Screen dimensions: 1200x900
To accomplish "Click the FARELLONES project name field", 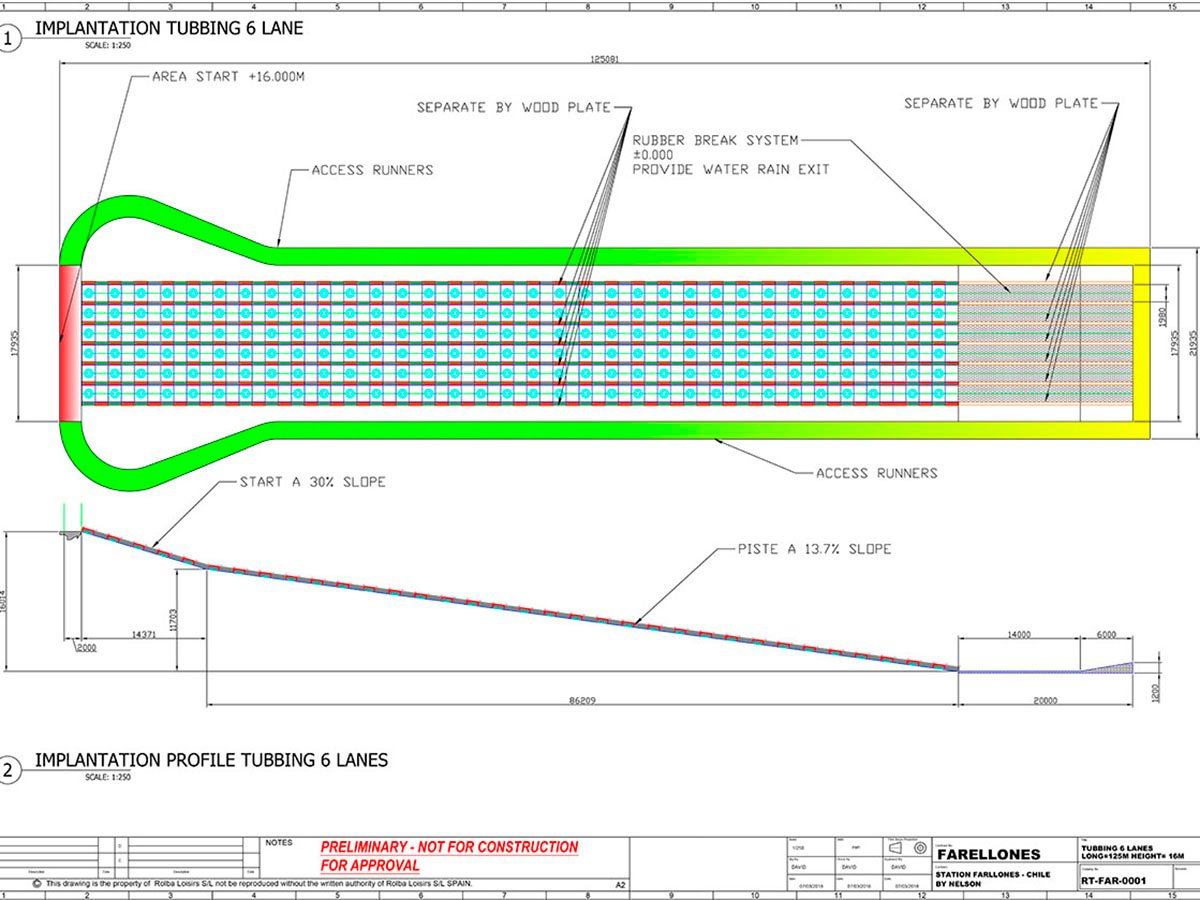I will [x=988, y=854].
